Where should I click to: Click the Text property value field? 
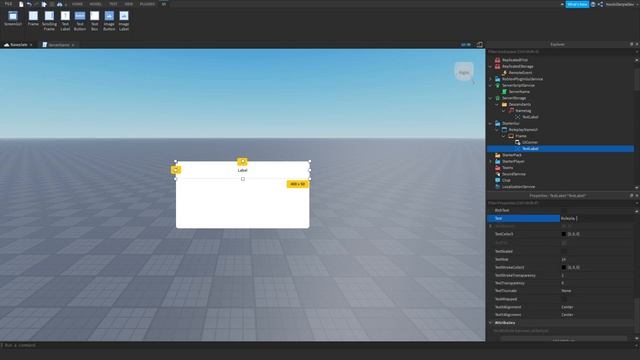(x=596, y=218)
